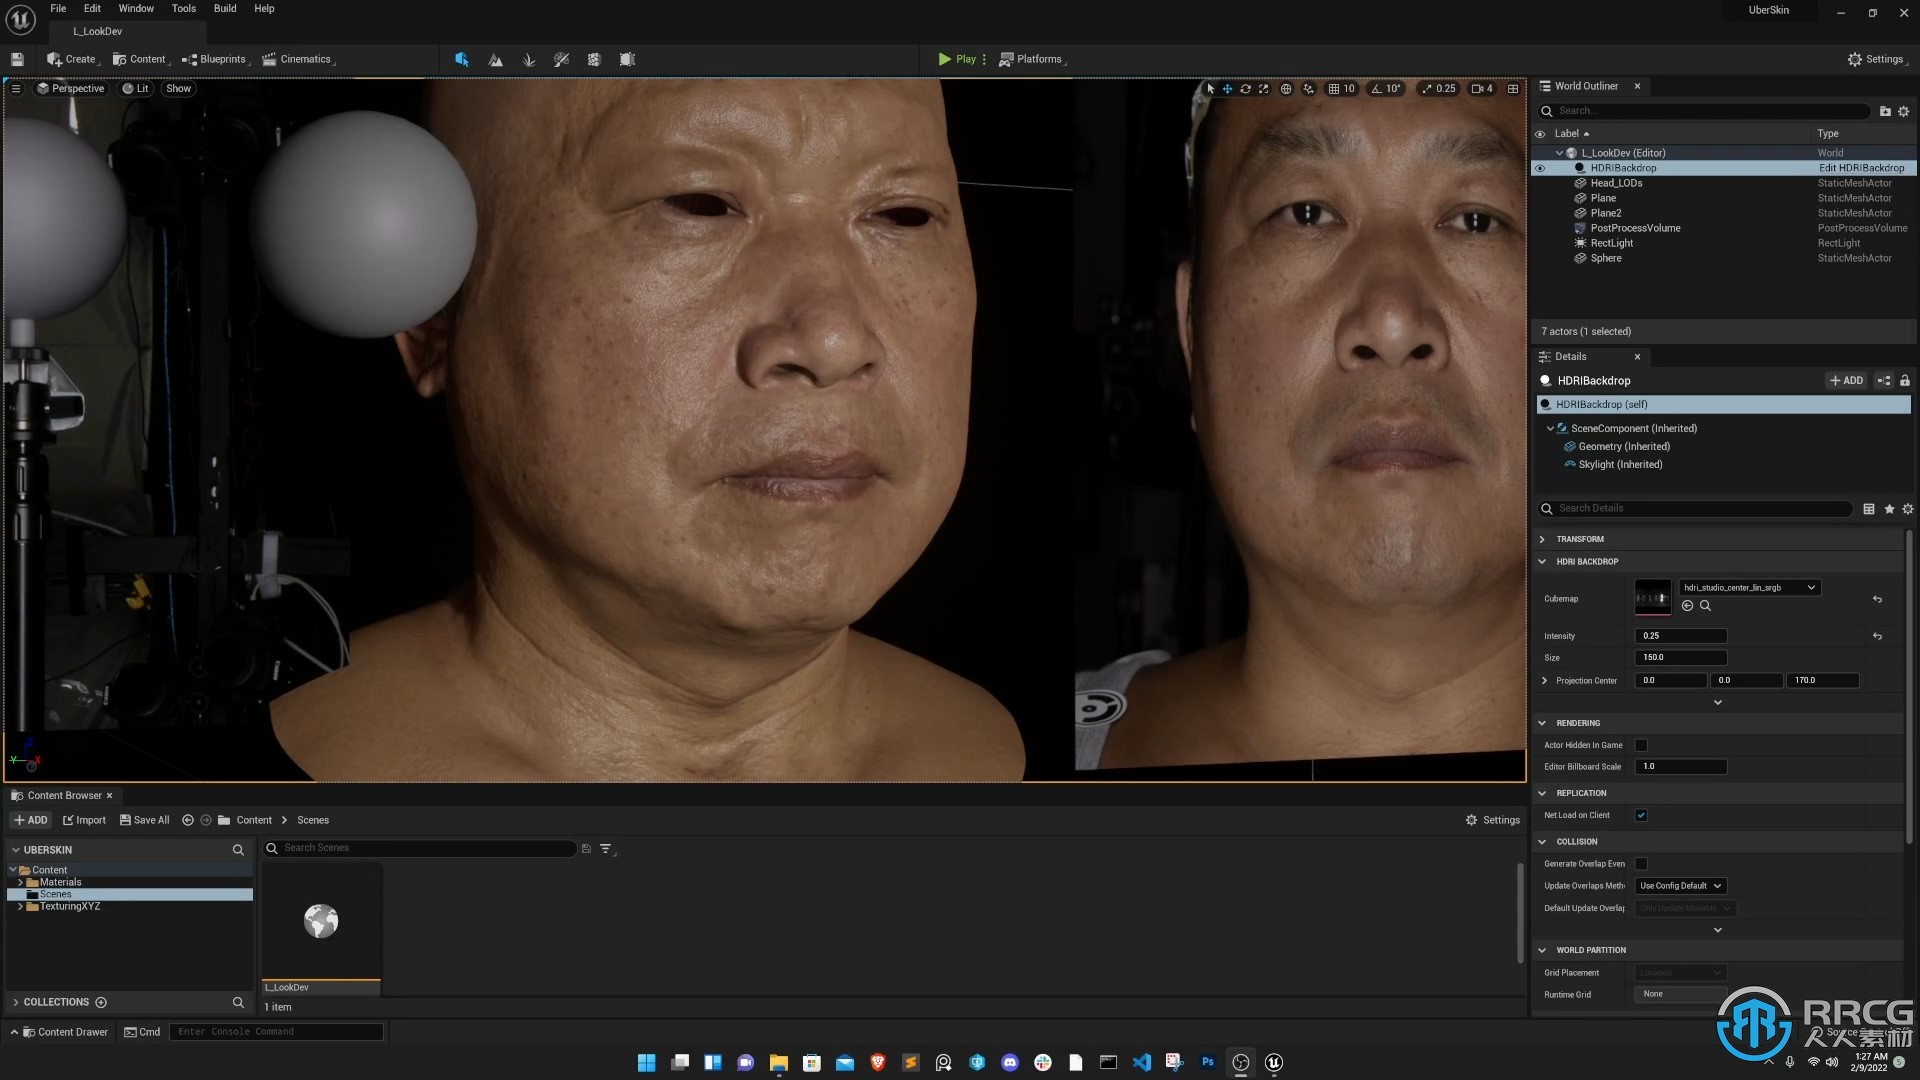This screenshot has height=1080, width=1920.
Task: Click the Blueprint/C++ component icon beside ADD
Action: click(1884, 381)
